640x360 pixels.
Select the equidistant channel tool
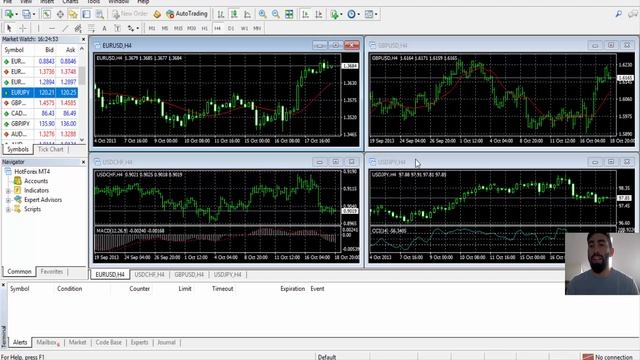pos(78,28)
